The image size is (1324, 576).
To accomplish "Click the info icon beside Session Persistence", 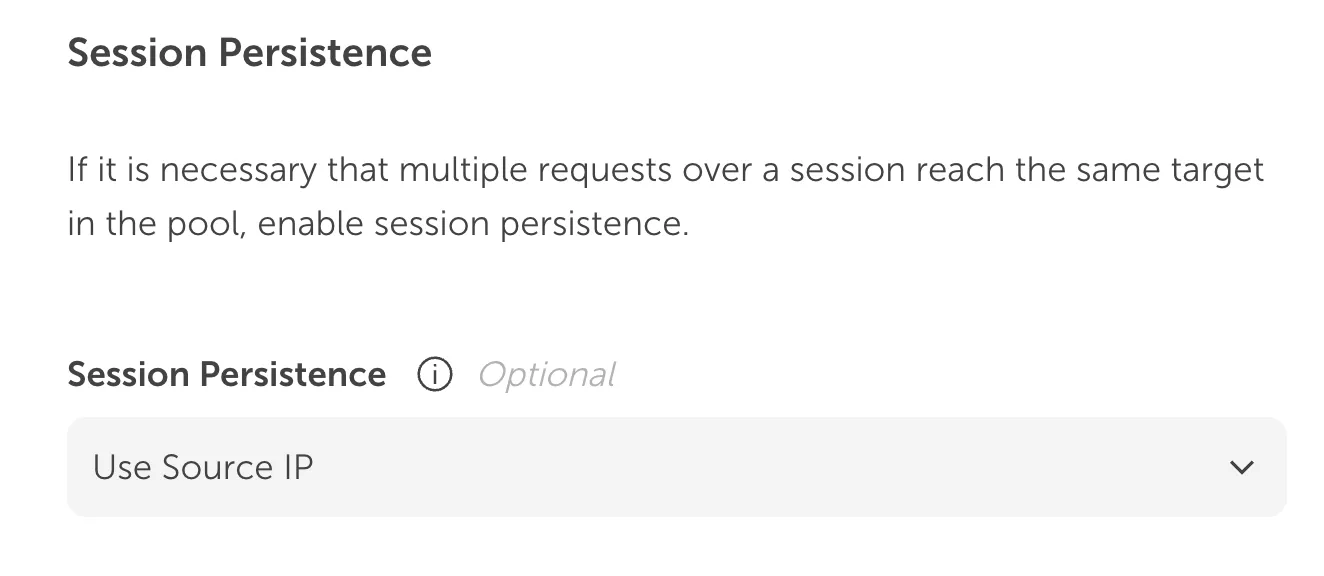I will (435, 375).
